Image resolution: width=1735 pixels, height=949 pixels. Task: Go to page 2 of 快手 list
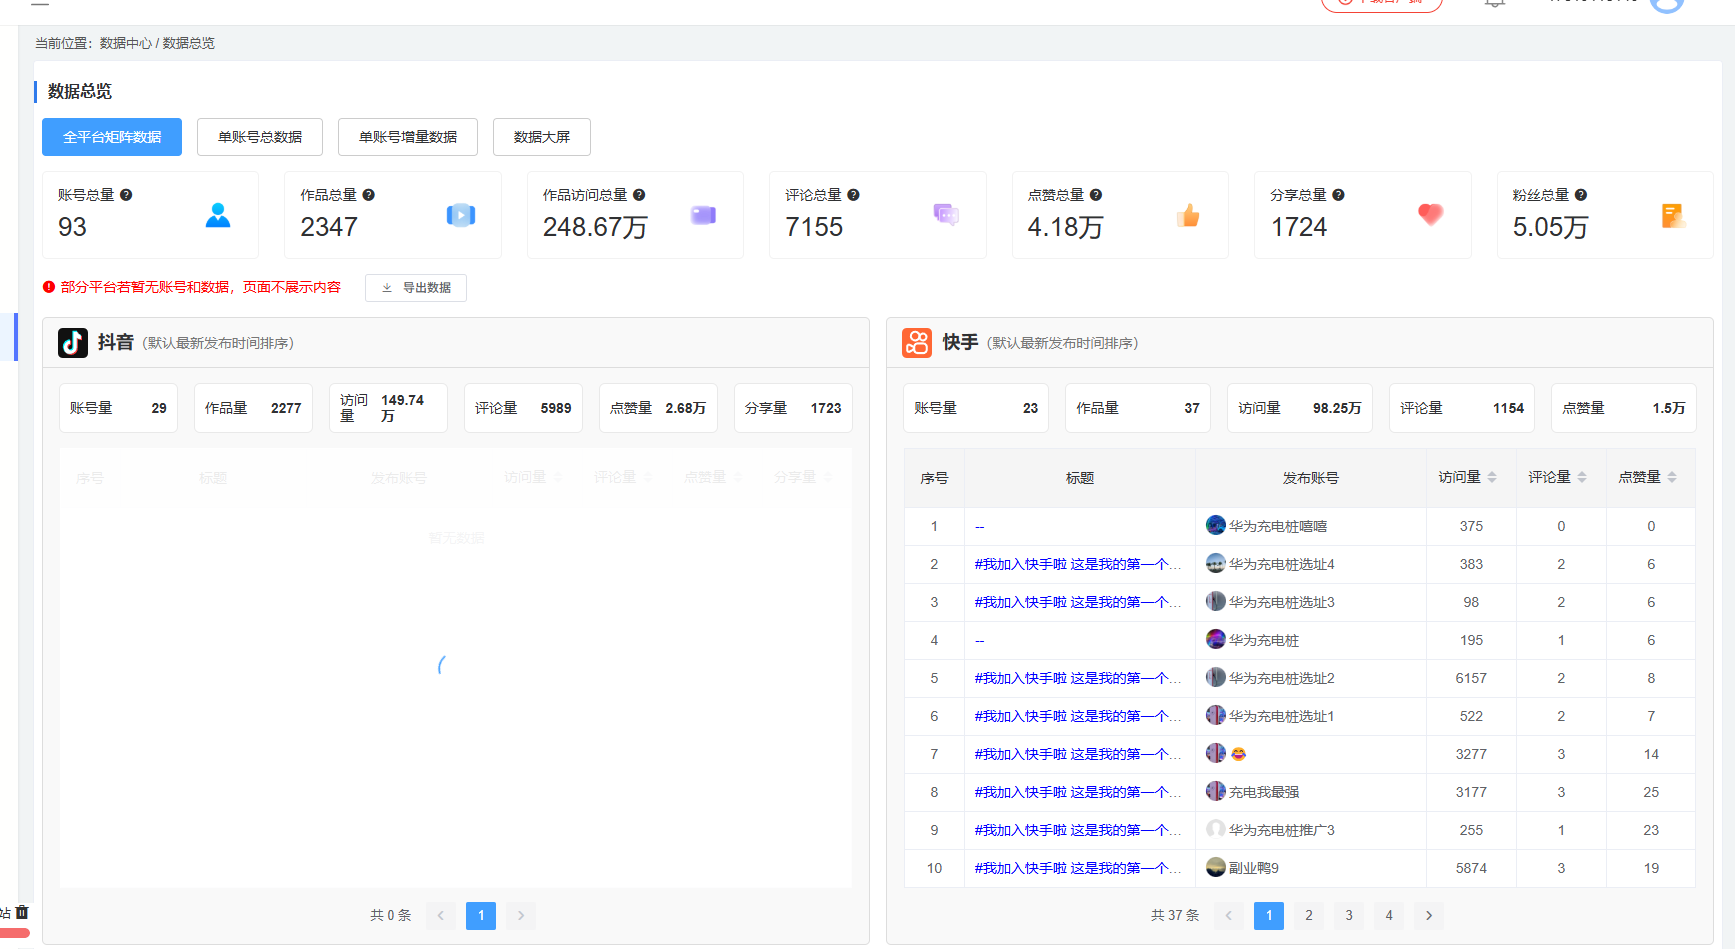(1308, 915)
